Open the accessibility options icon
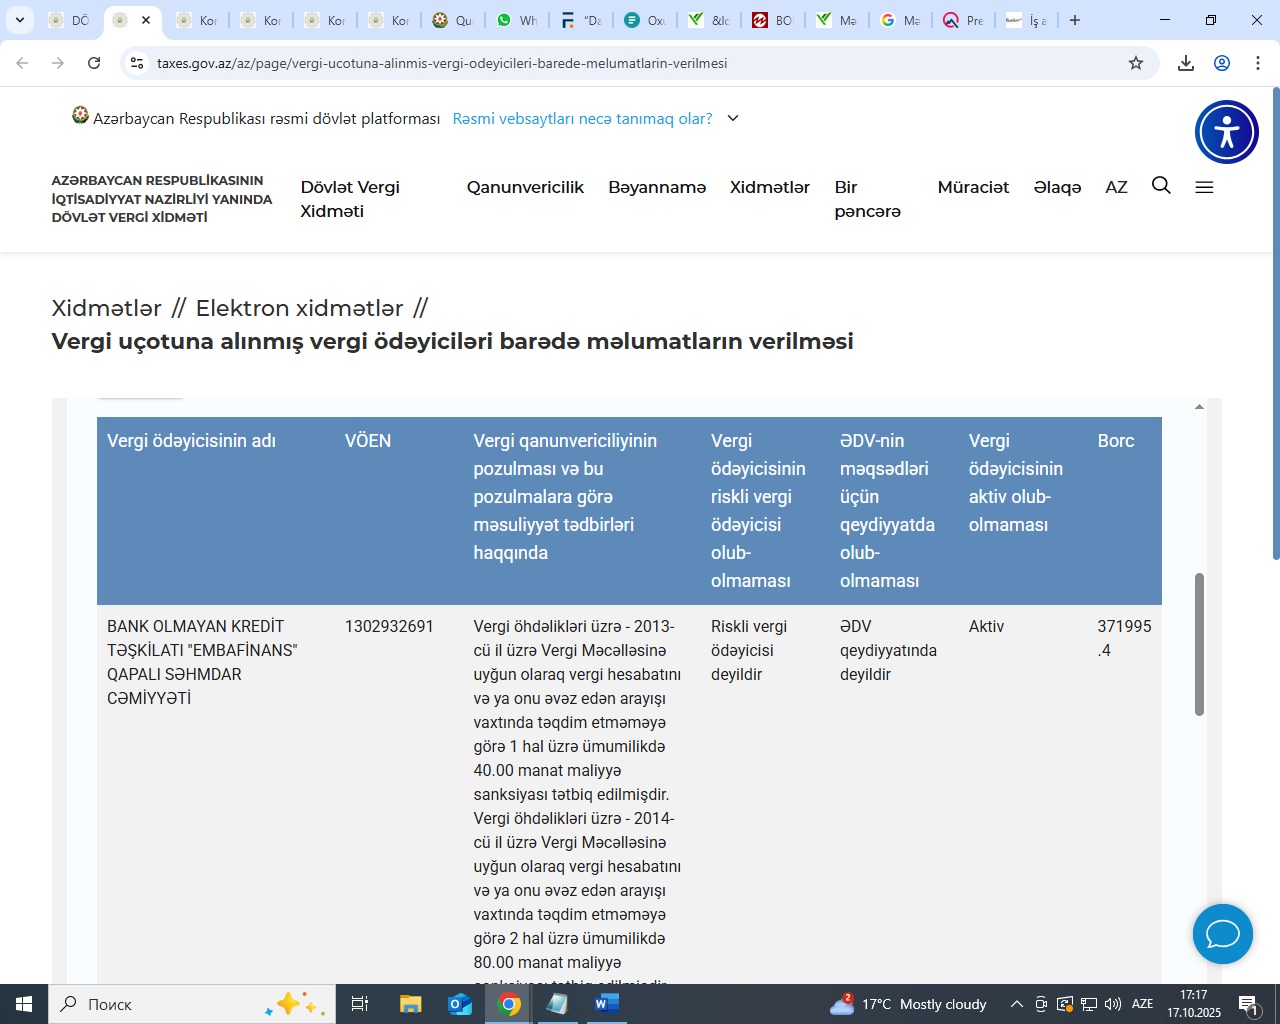This screenshot has width=1280, height=1024. pyautogui.click(x=1226, y=132)
